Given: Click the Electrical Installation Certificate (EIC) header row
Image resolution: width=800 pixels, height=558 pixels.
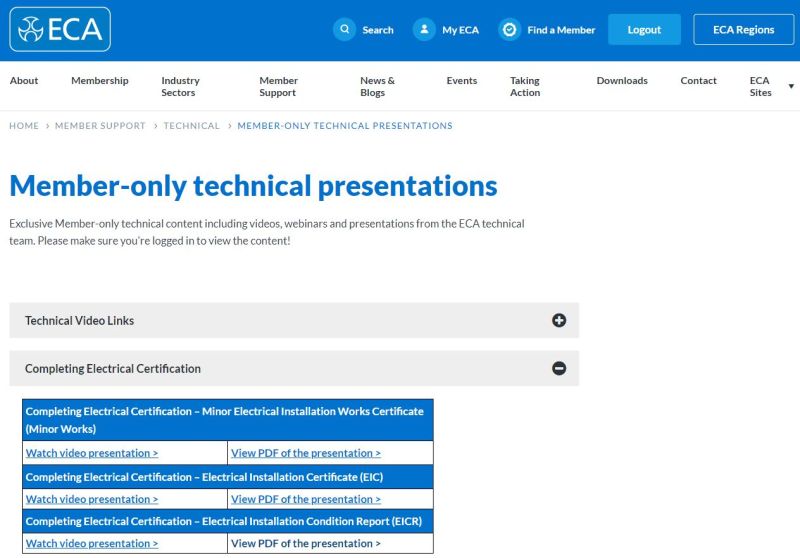Looking at the screenshot, I should (x=228, y=477).
